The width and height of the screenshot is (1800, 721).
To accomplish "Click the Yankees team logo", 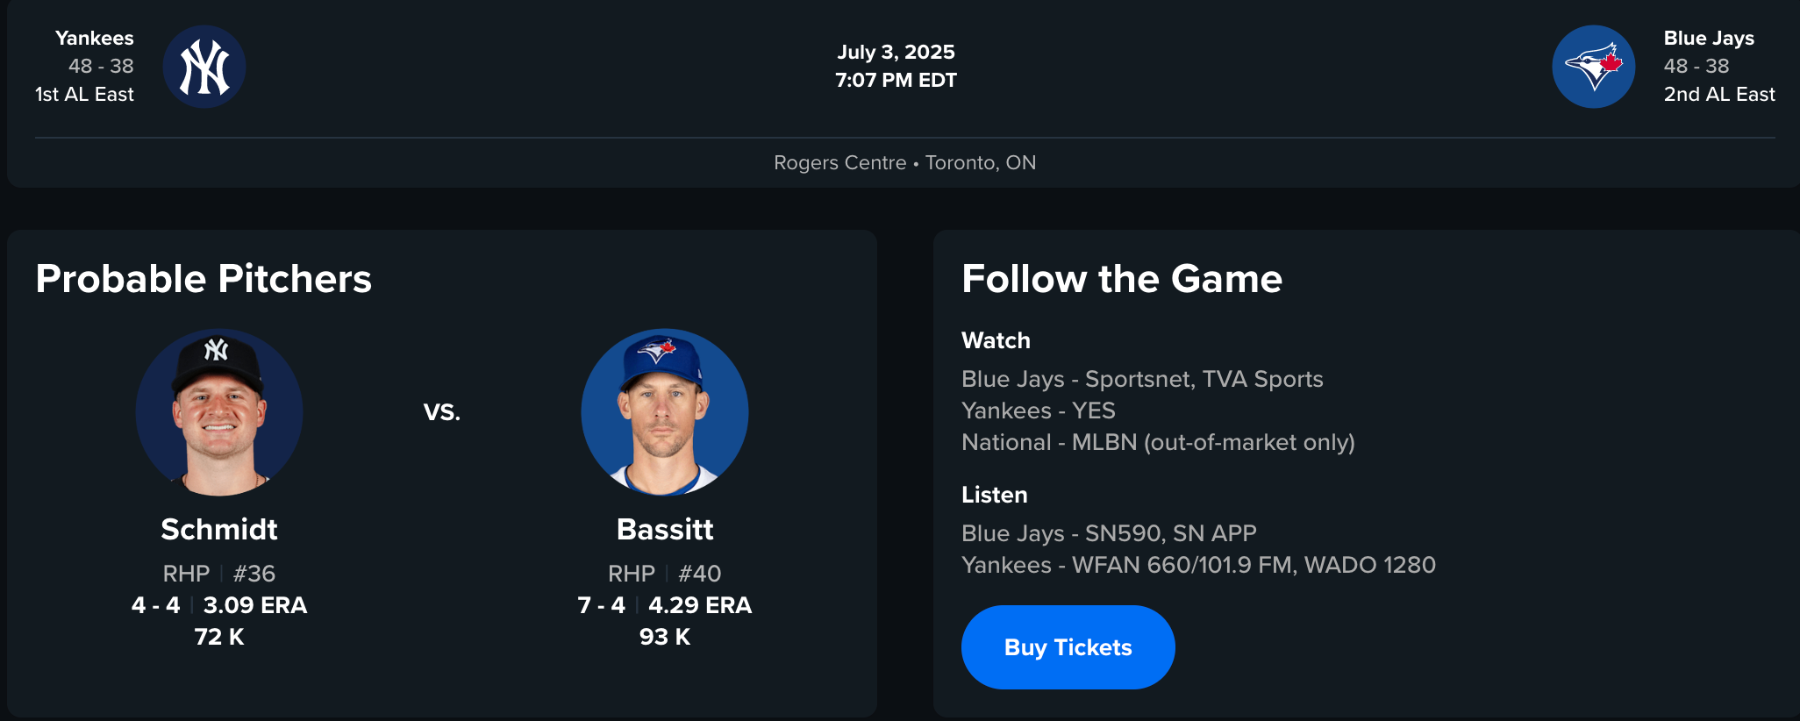I will pyautogui.click(x=204, y=67).
